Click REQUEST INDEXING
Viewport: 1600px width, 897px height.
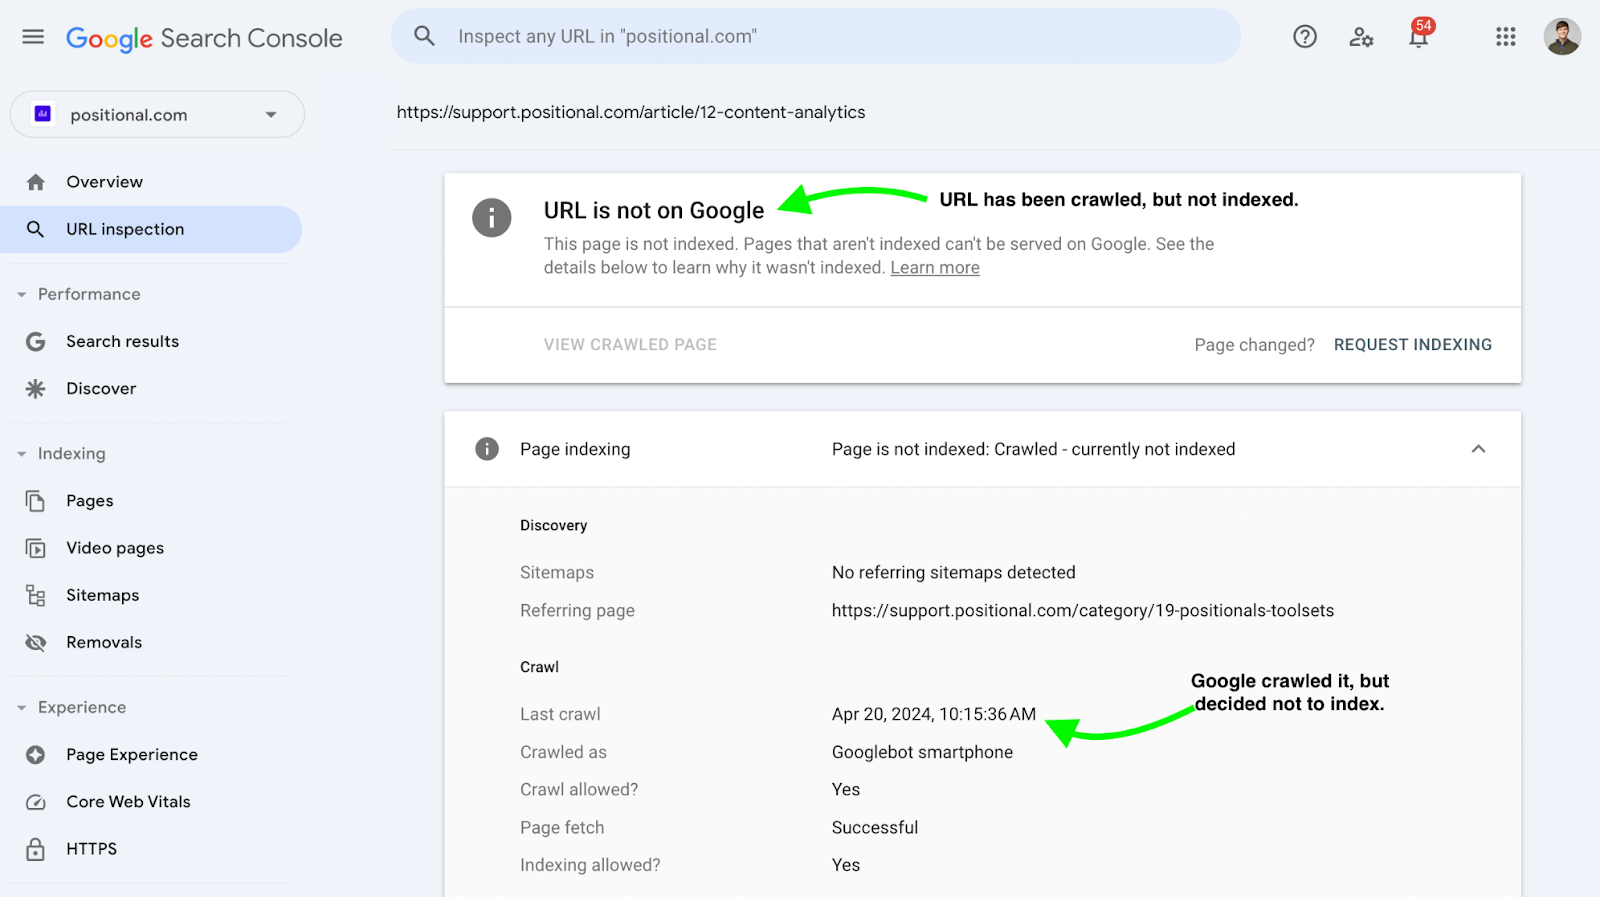(x=1412, y=345)
